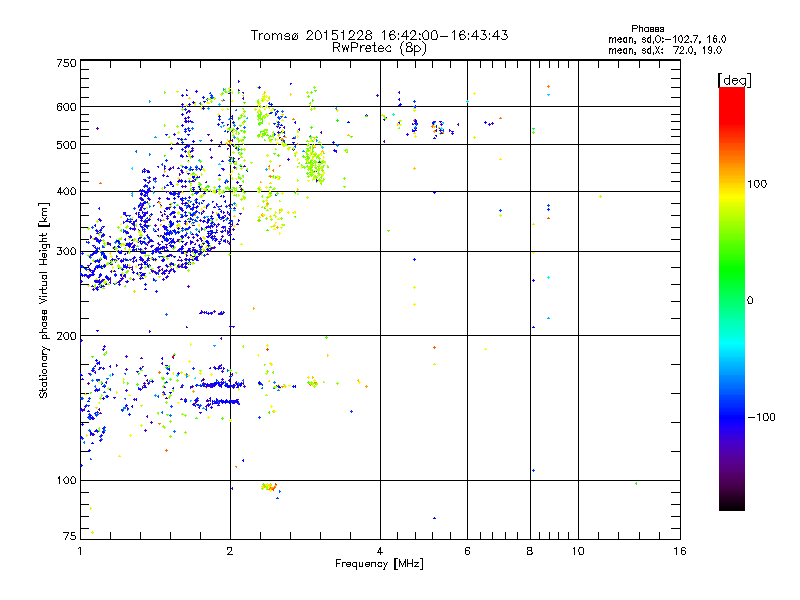Click the x-axis '10' tick label
This screenshot has width=800, height=600.
pyautogui.click(x=578, y=551)
